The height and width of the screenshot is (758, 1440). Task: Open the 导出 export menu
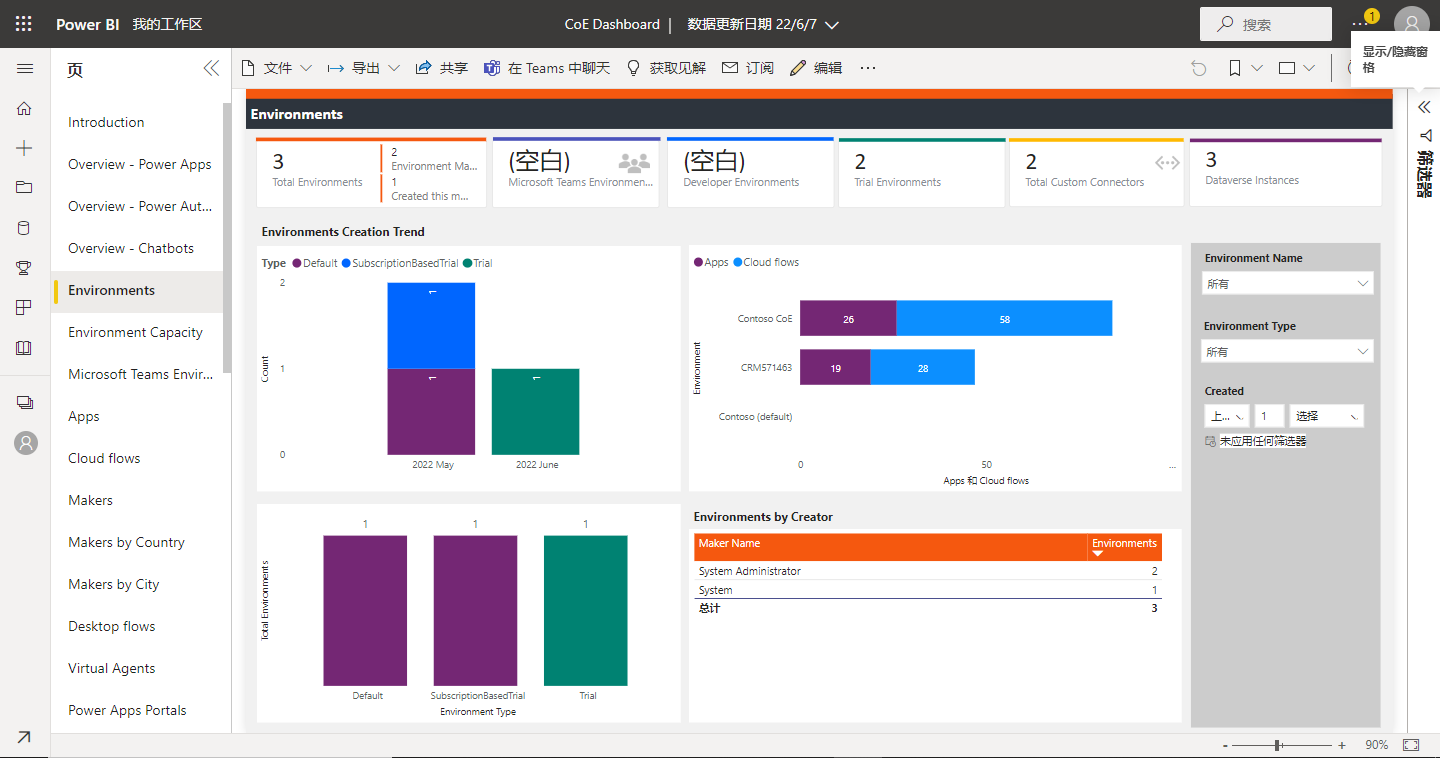click(x=364, y=68)
